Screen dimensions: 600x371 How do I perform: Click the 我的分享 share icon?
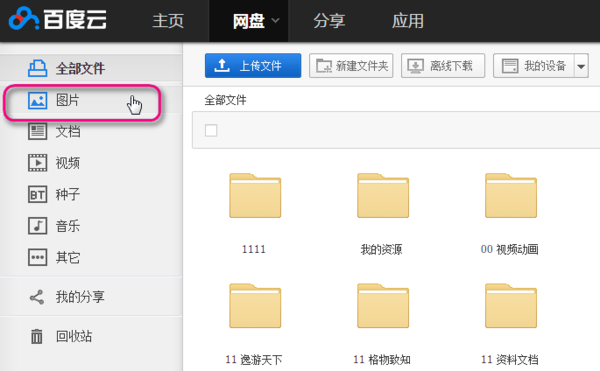pos(37,297)
